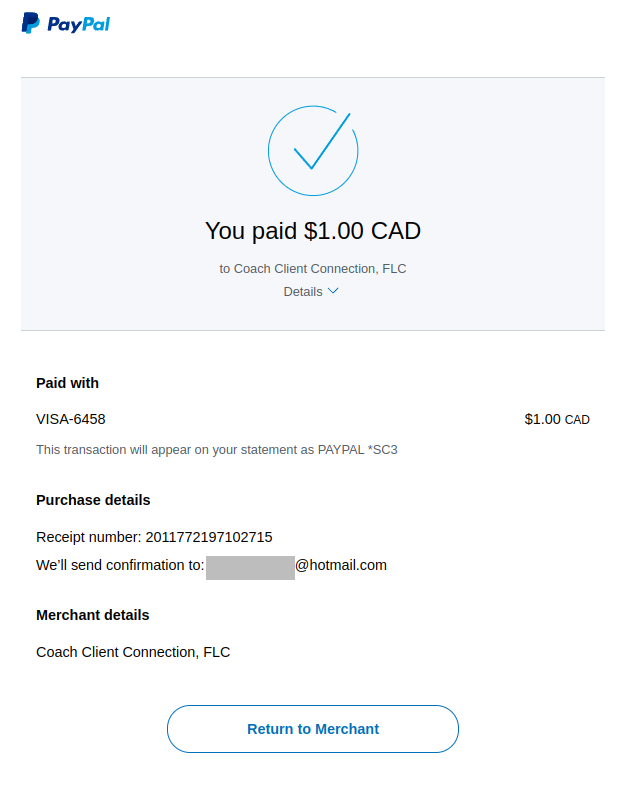The width and height of the screenshot is (634, 793).
Task: Click the PayPal logo icon
Action: tap(31, 23)
